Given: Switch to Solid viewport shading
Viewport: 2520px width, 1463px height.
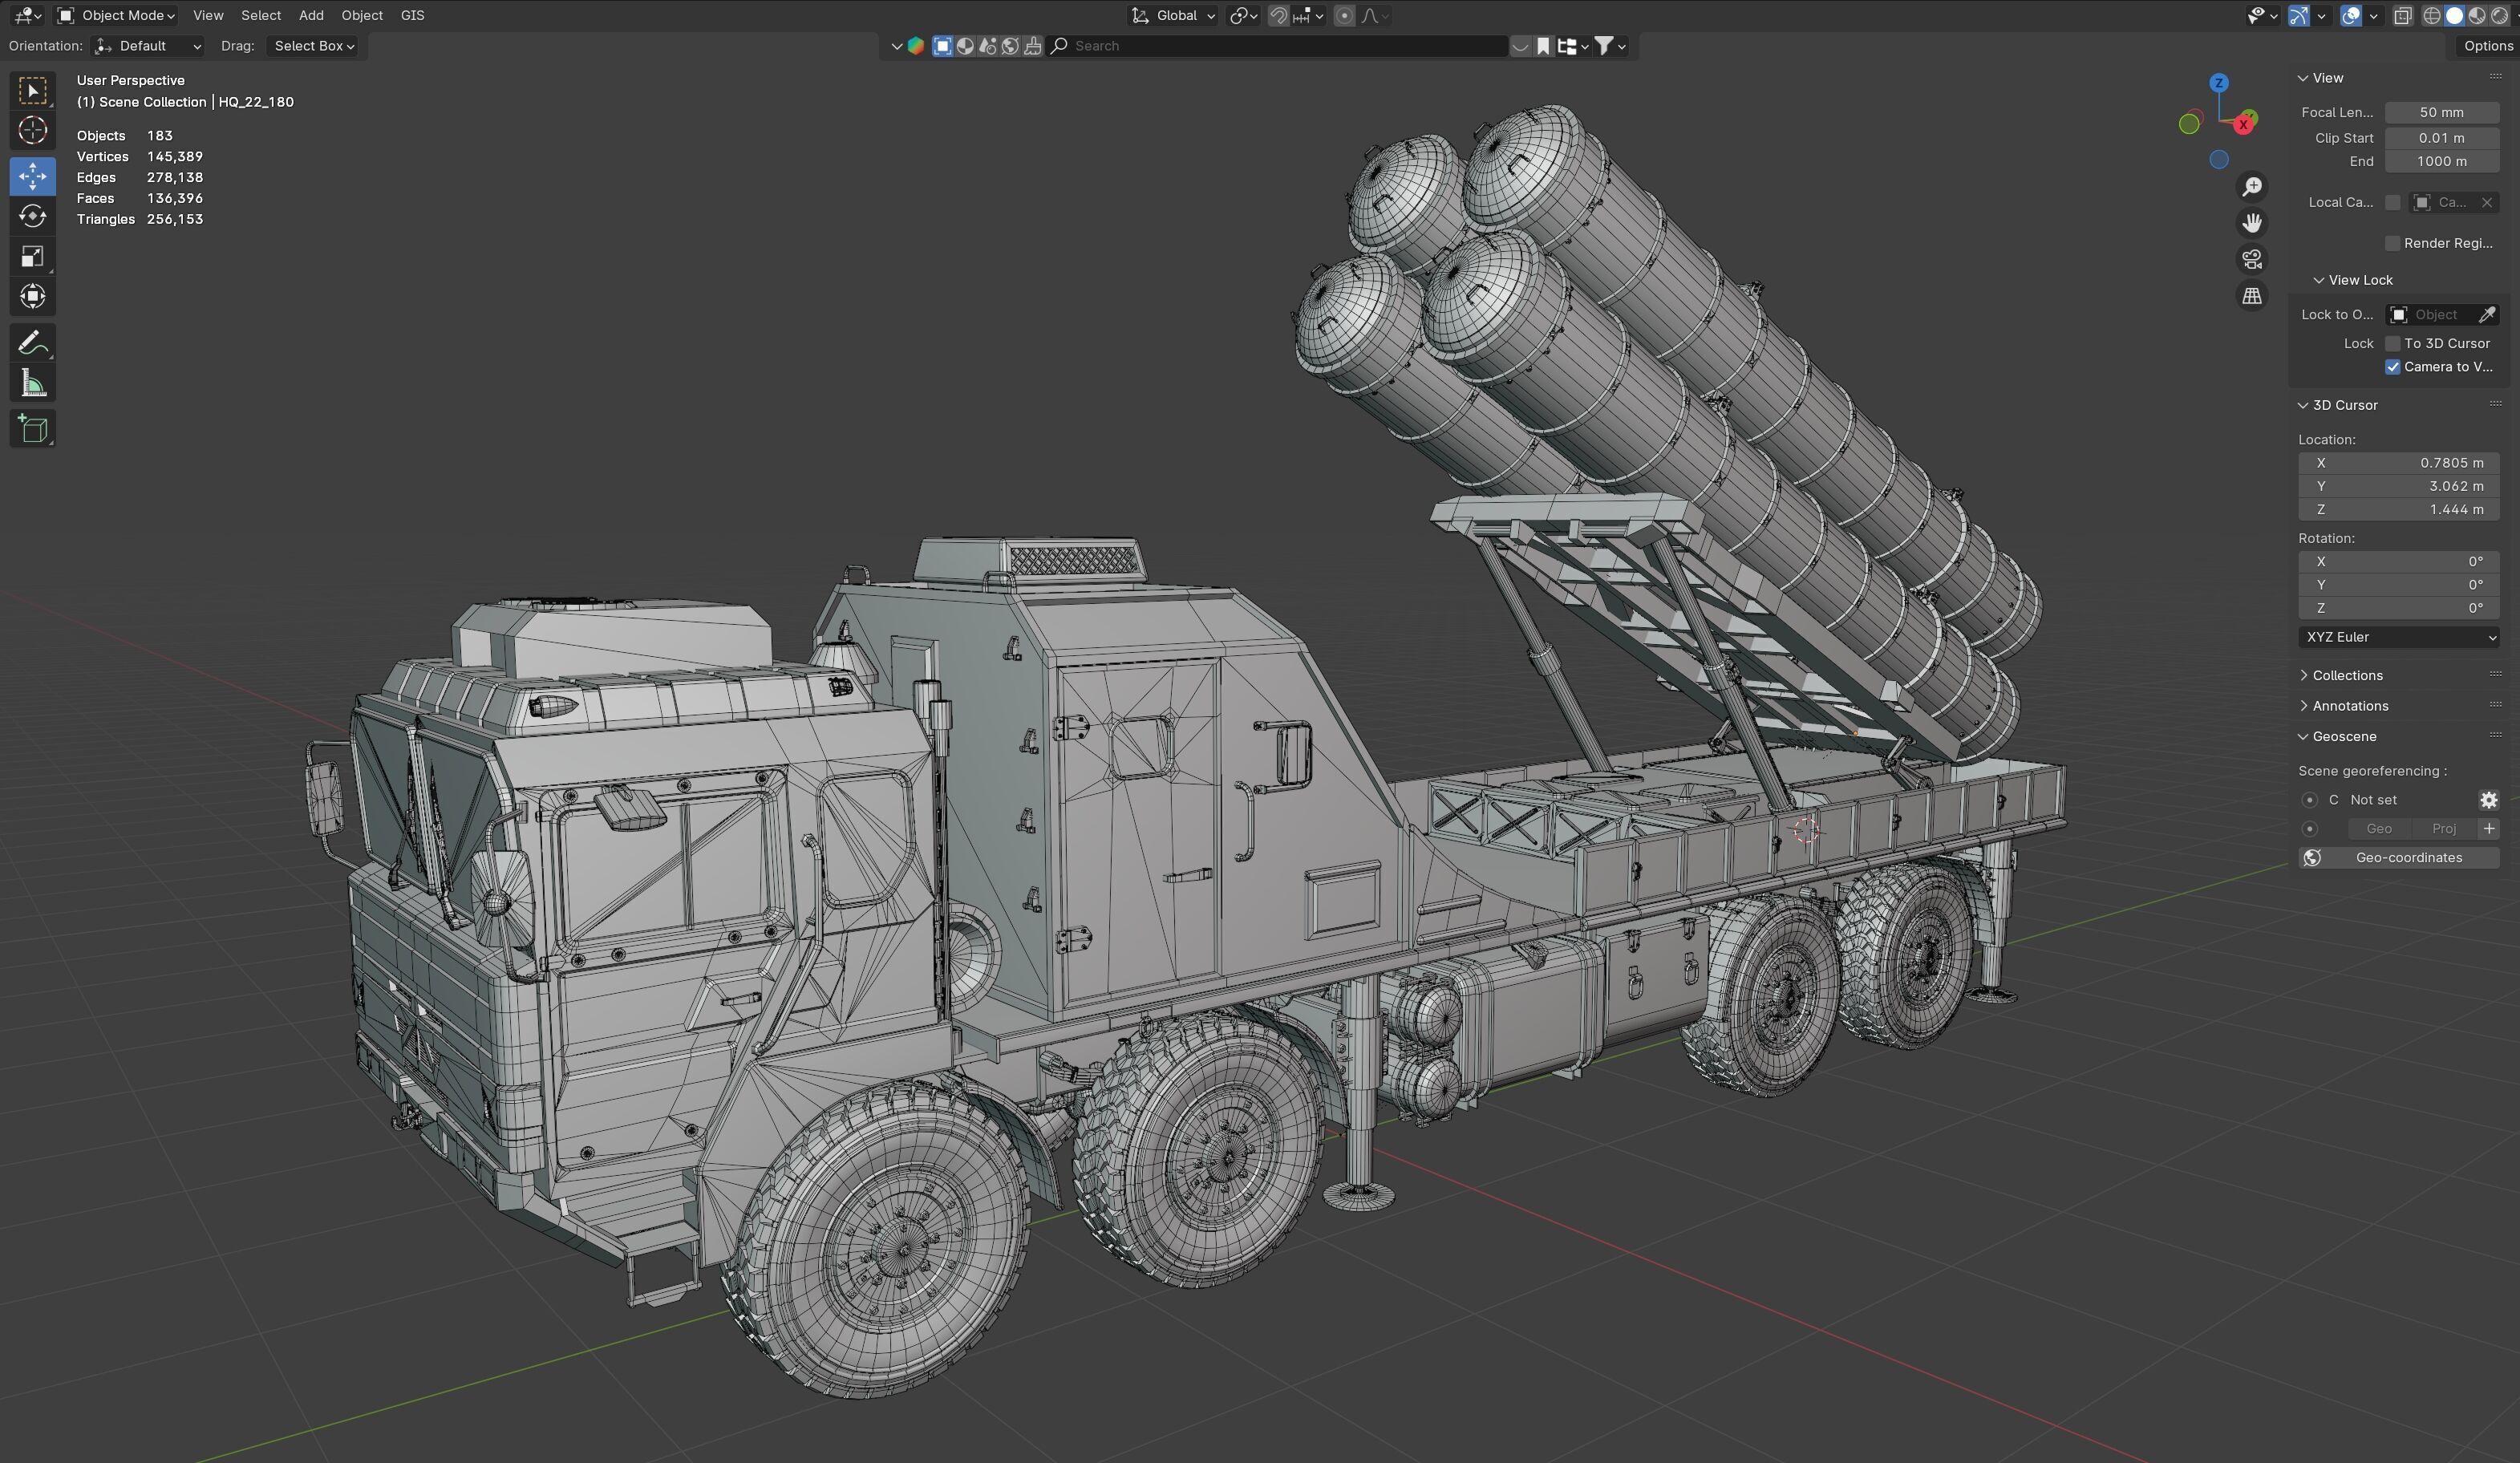Looking at the screenshot, I should (x=2454, y=15).
